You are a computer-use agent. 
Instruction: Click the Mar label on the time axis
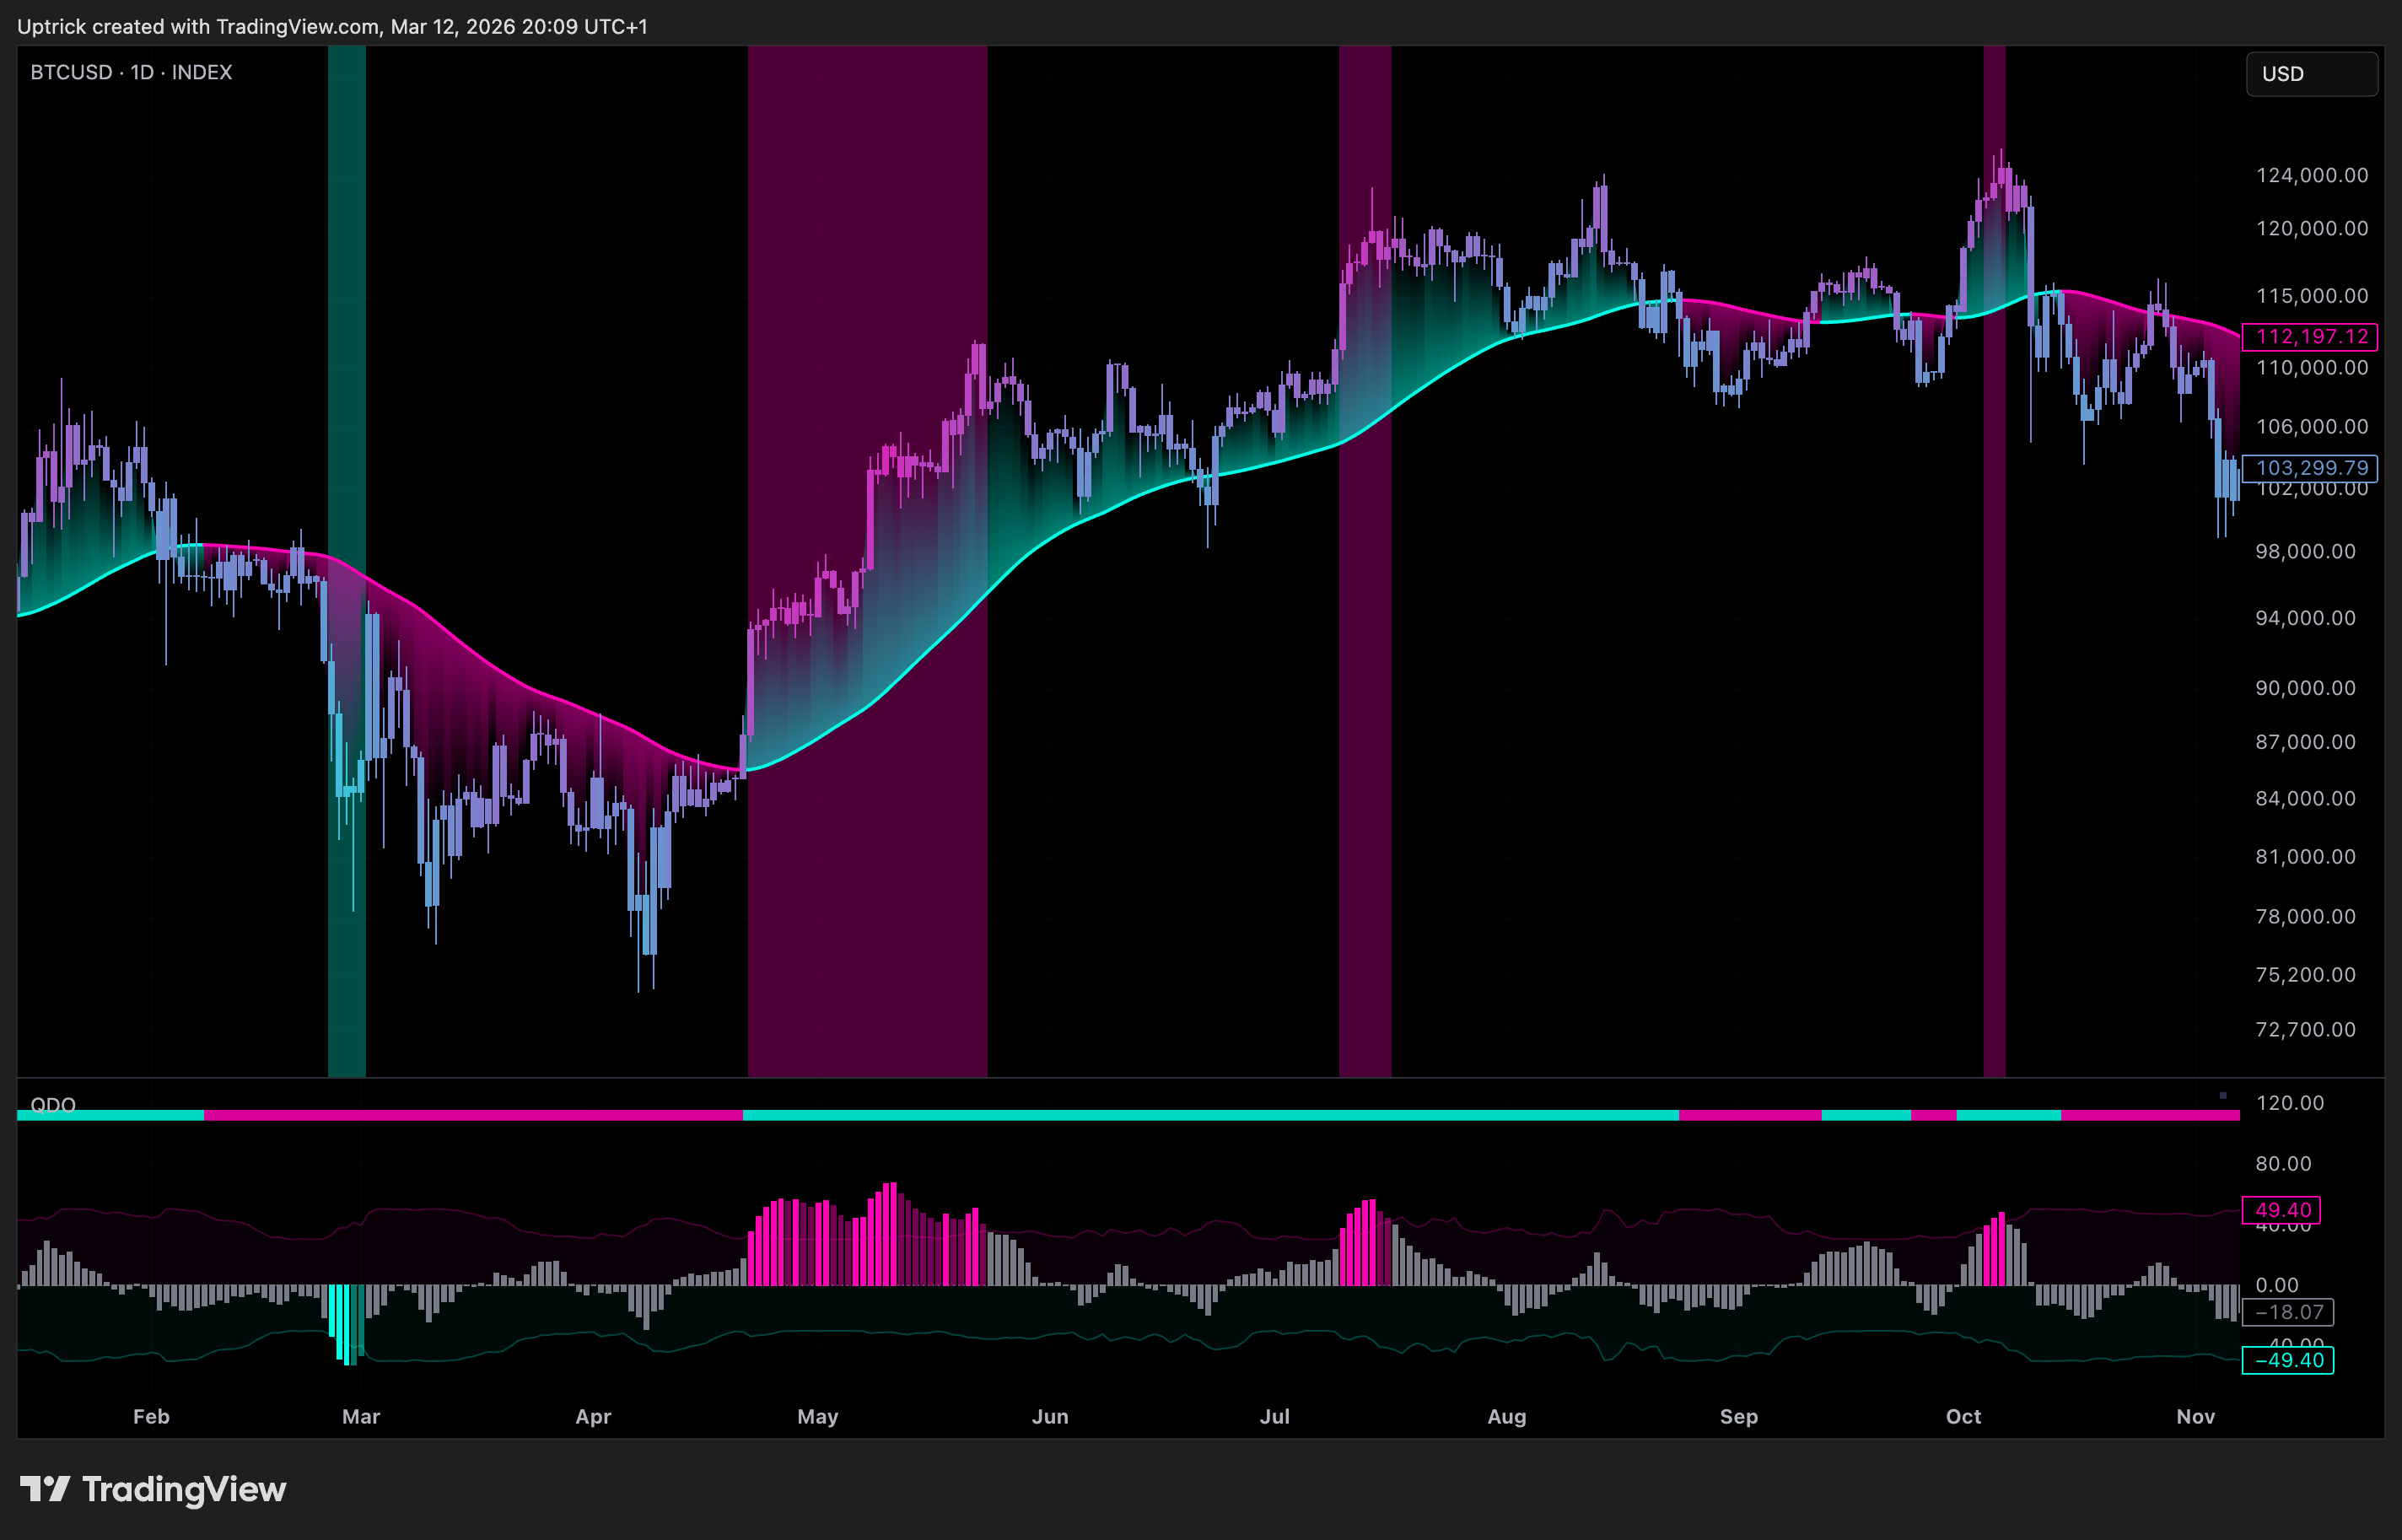pos(361,1416)
